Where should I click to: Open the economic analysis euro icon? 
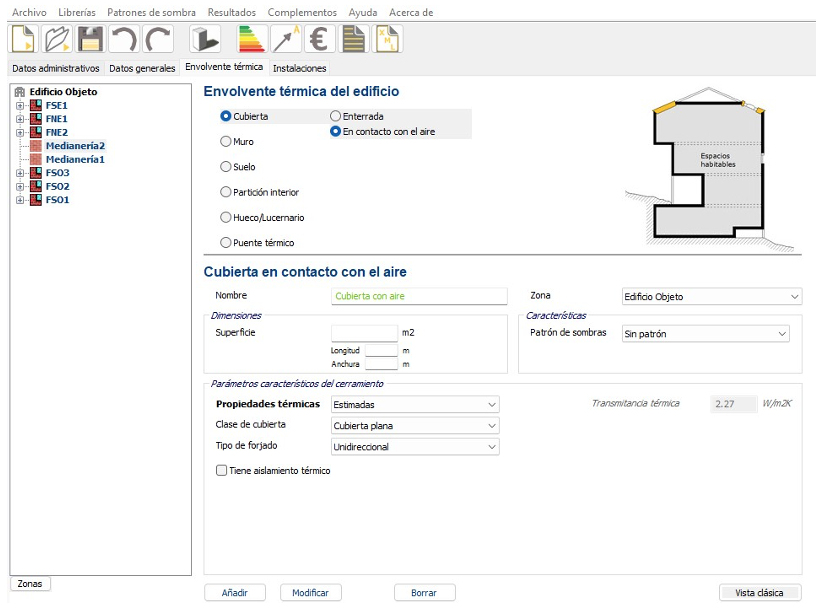(x=320, y=40)
